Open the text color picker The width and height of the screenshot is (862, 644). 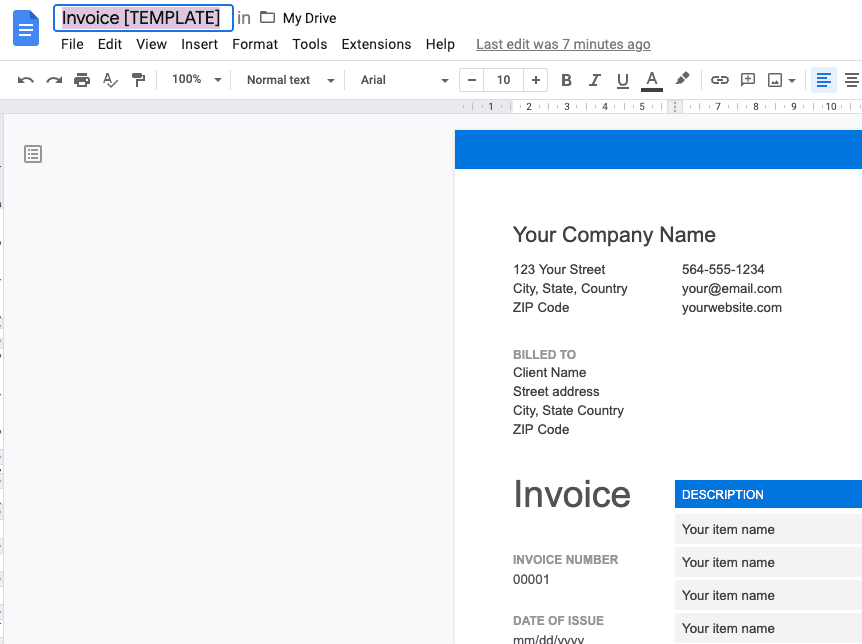click(652, 80)
